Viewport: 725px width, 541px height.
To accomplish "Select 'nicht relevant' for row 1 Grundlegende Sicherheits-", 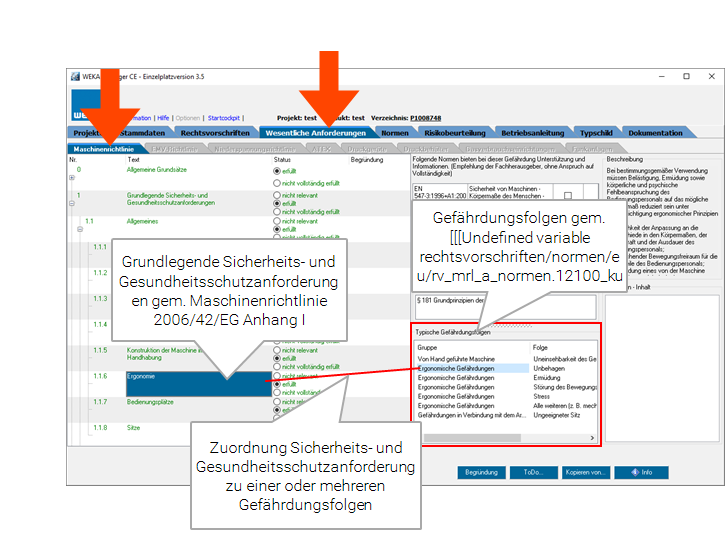I will [x=277, y=195].
